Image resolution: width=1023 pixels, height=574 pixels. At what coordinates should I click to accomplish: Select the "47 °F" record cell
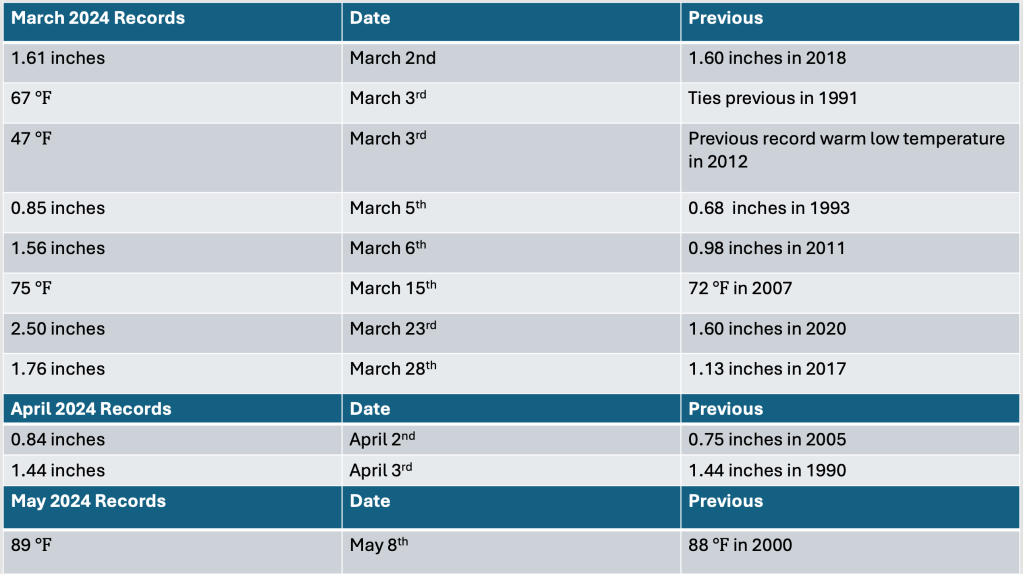(x=31, y=139)
